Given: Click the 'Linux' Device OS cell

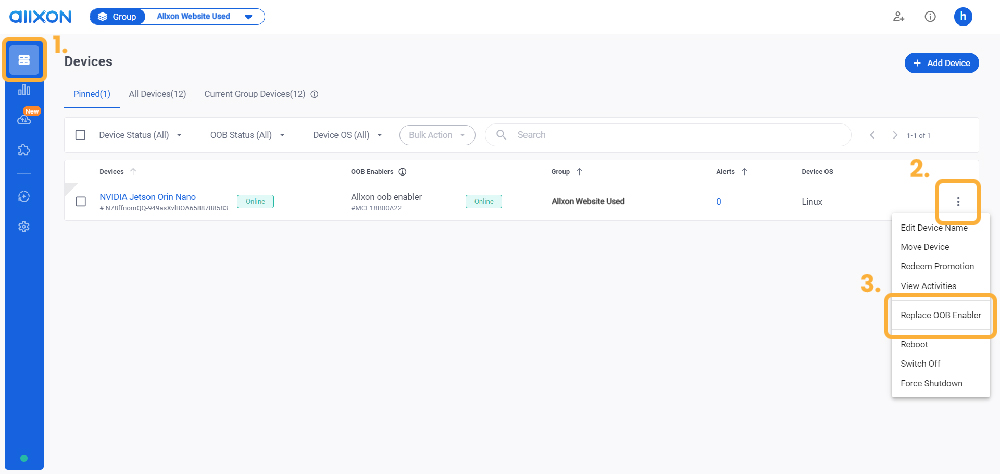Looking at the screenshot, I should (x=812, y=202).
